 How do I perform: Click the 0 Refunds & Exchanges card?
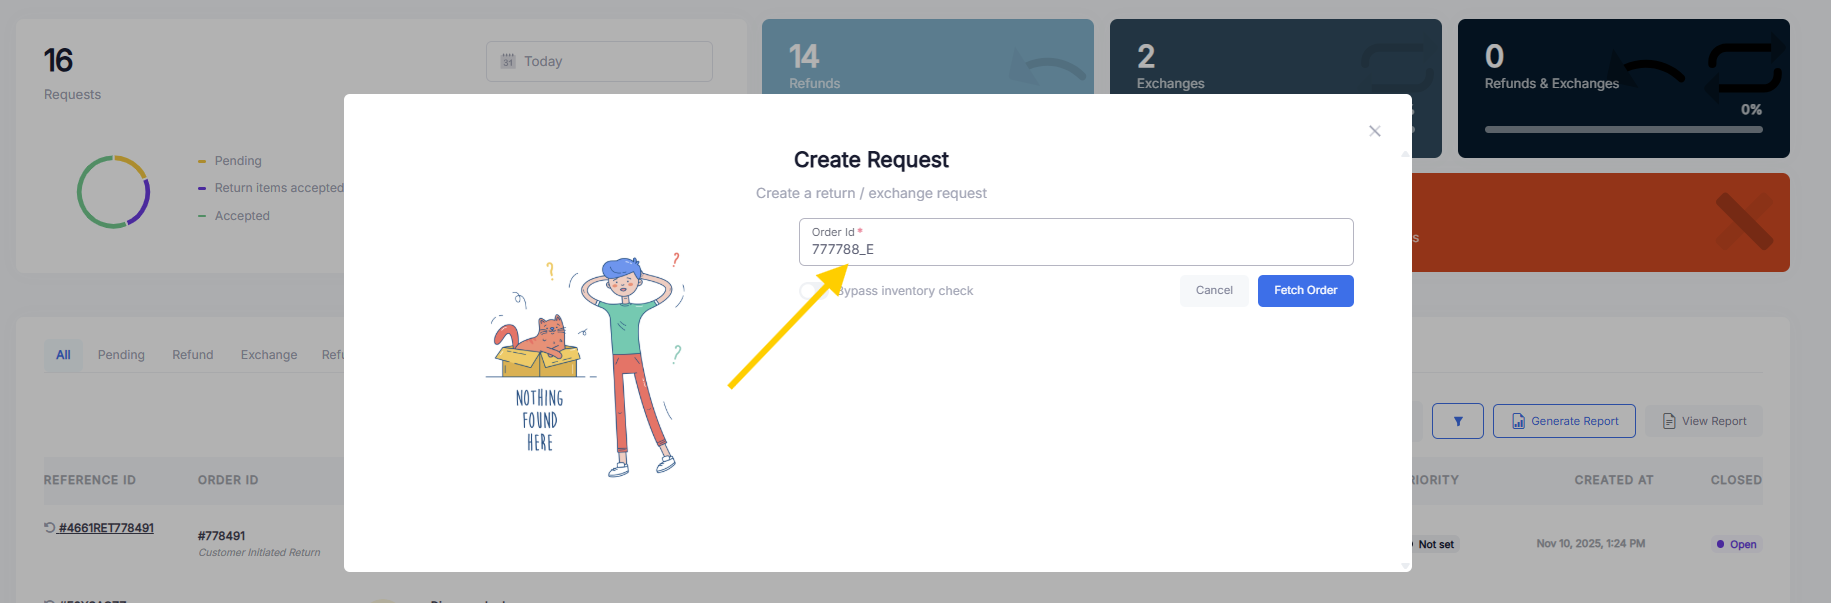[1623, 88]
